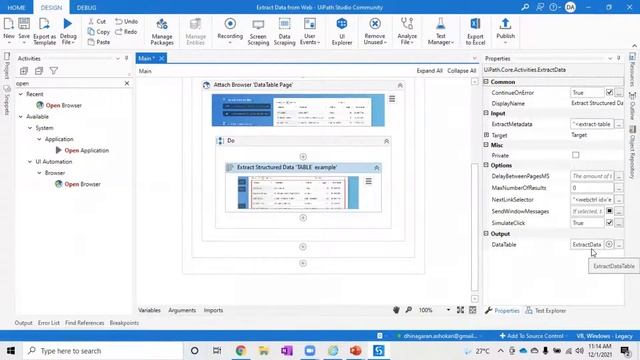Click ExtractMetadata value field
Viewport: 640px width, 360px height.
click(x=591, y=124)
